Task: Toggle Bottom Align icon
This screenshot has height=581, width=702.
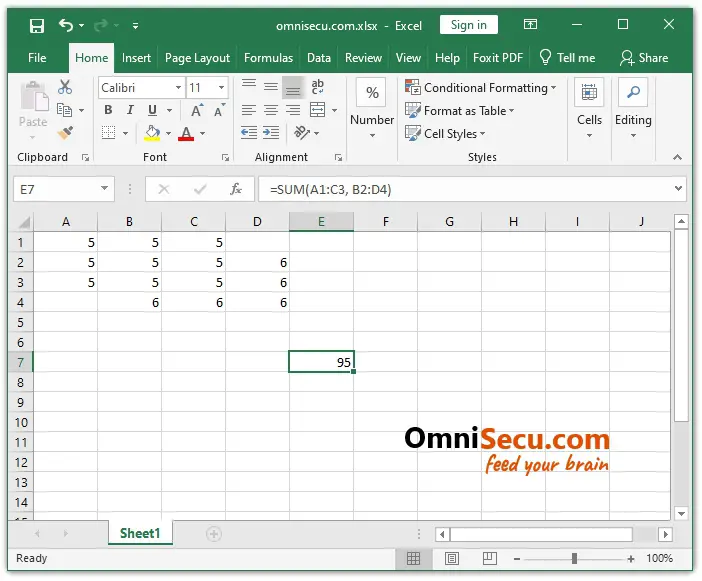Action: (x=293, y=88)
